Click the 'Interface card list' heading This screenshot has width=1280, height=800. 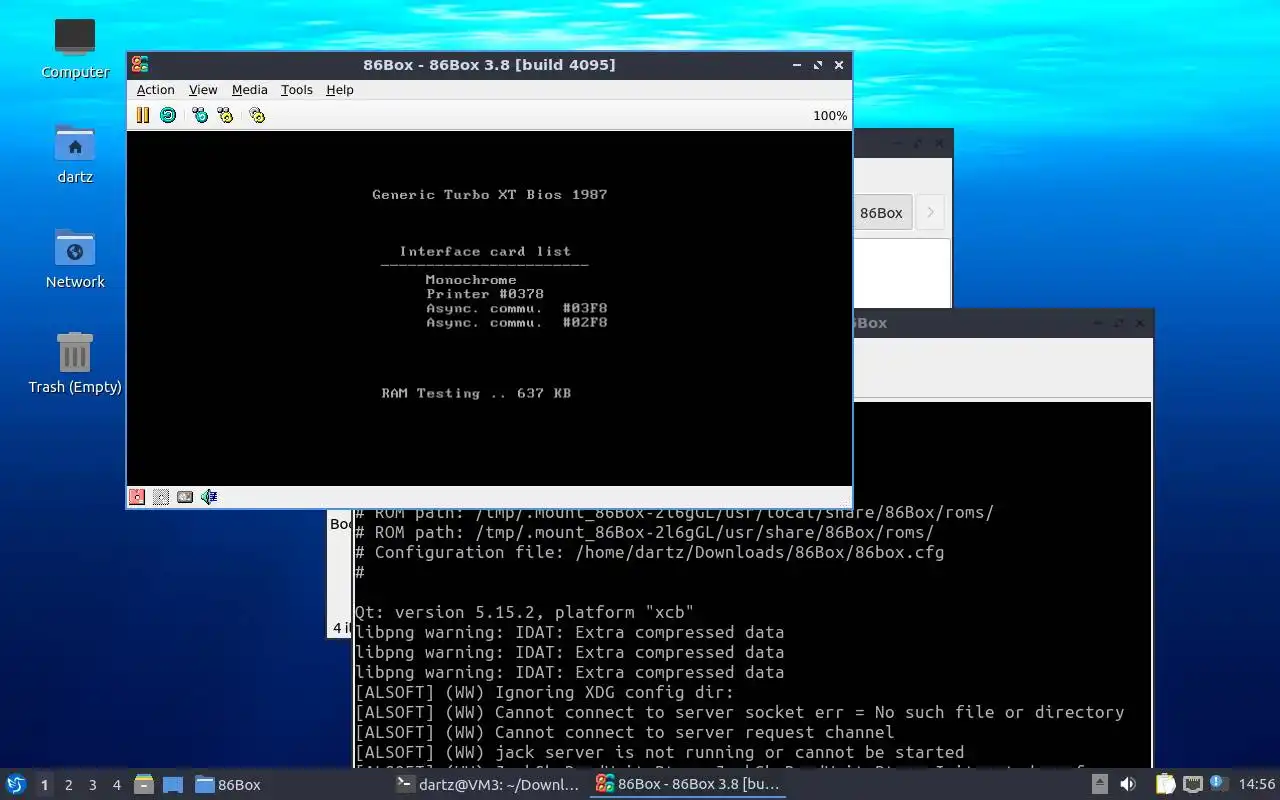click(x=485, y=252)
